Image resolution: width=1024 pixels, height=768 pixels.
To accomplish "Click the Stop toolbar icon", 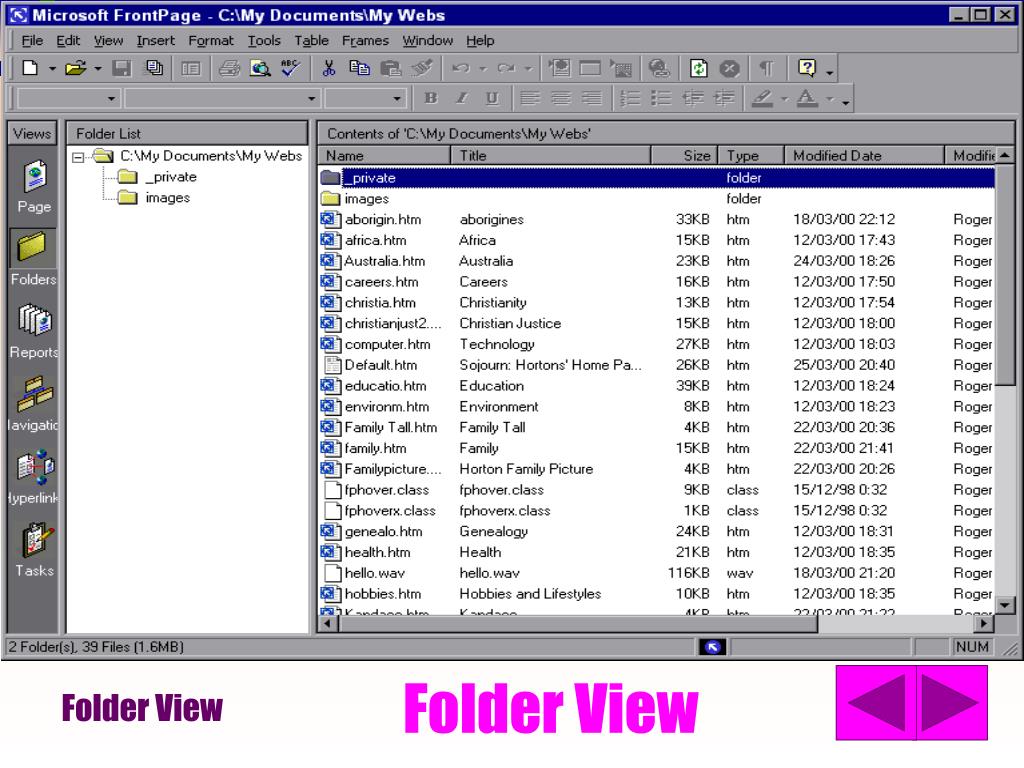I will click(729, 68).
